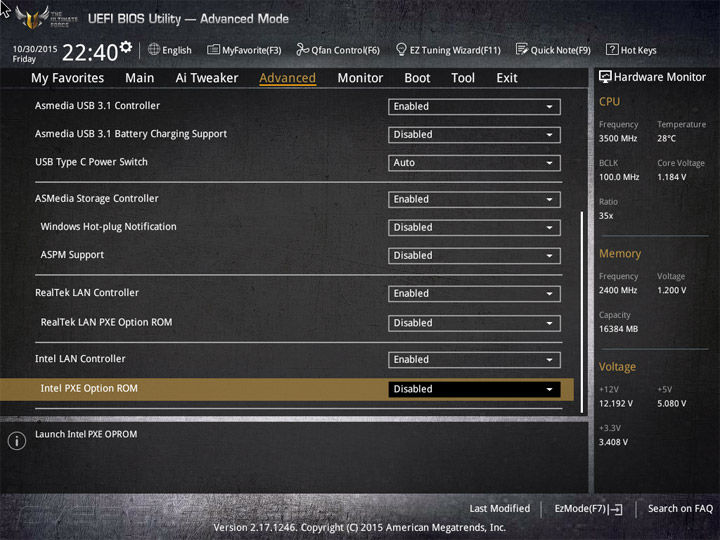Expand USB Type C Power Switch dropdown

[x=474, y=163]
